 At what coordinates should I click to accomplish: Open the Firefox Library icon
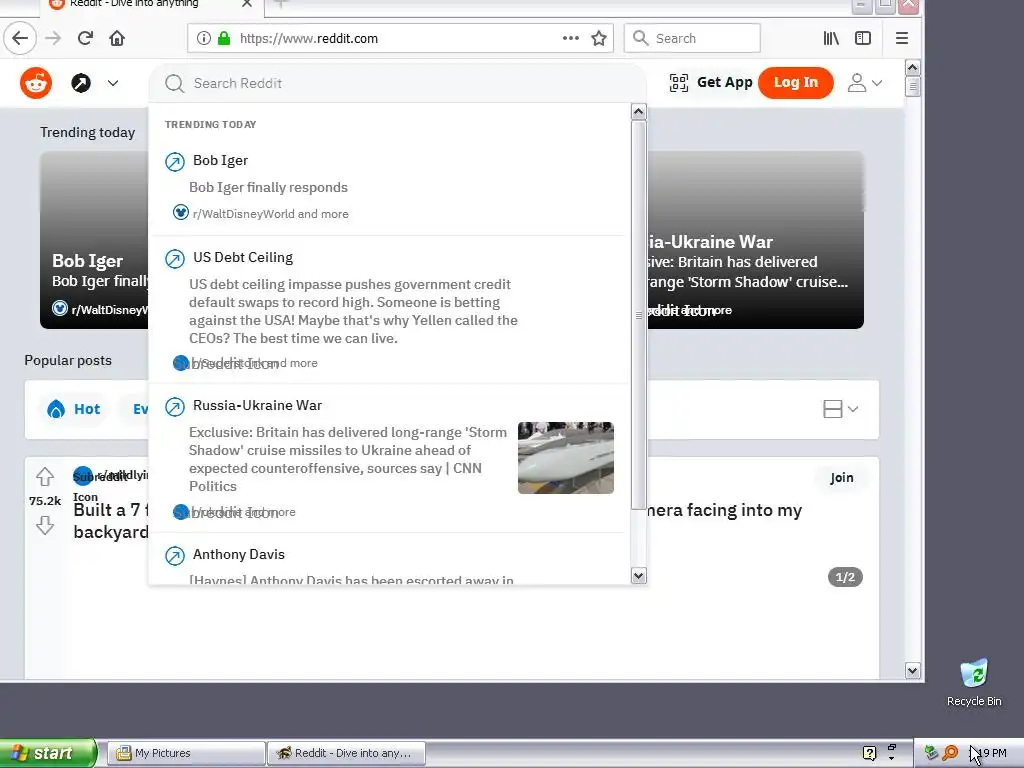coord(831,39)
